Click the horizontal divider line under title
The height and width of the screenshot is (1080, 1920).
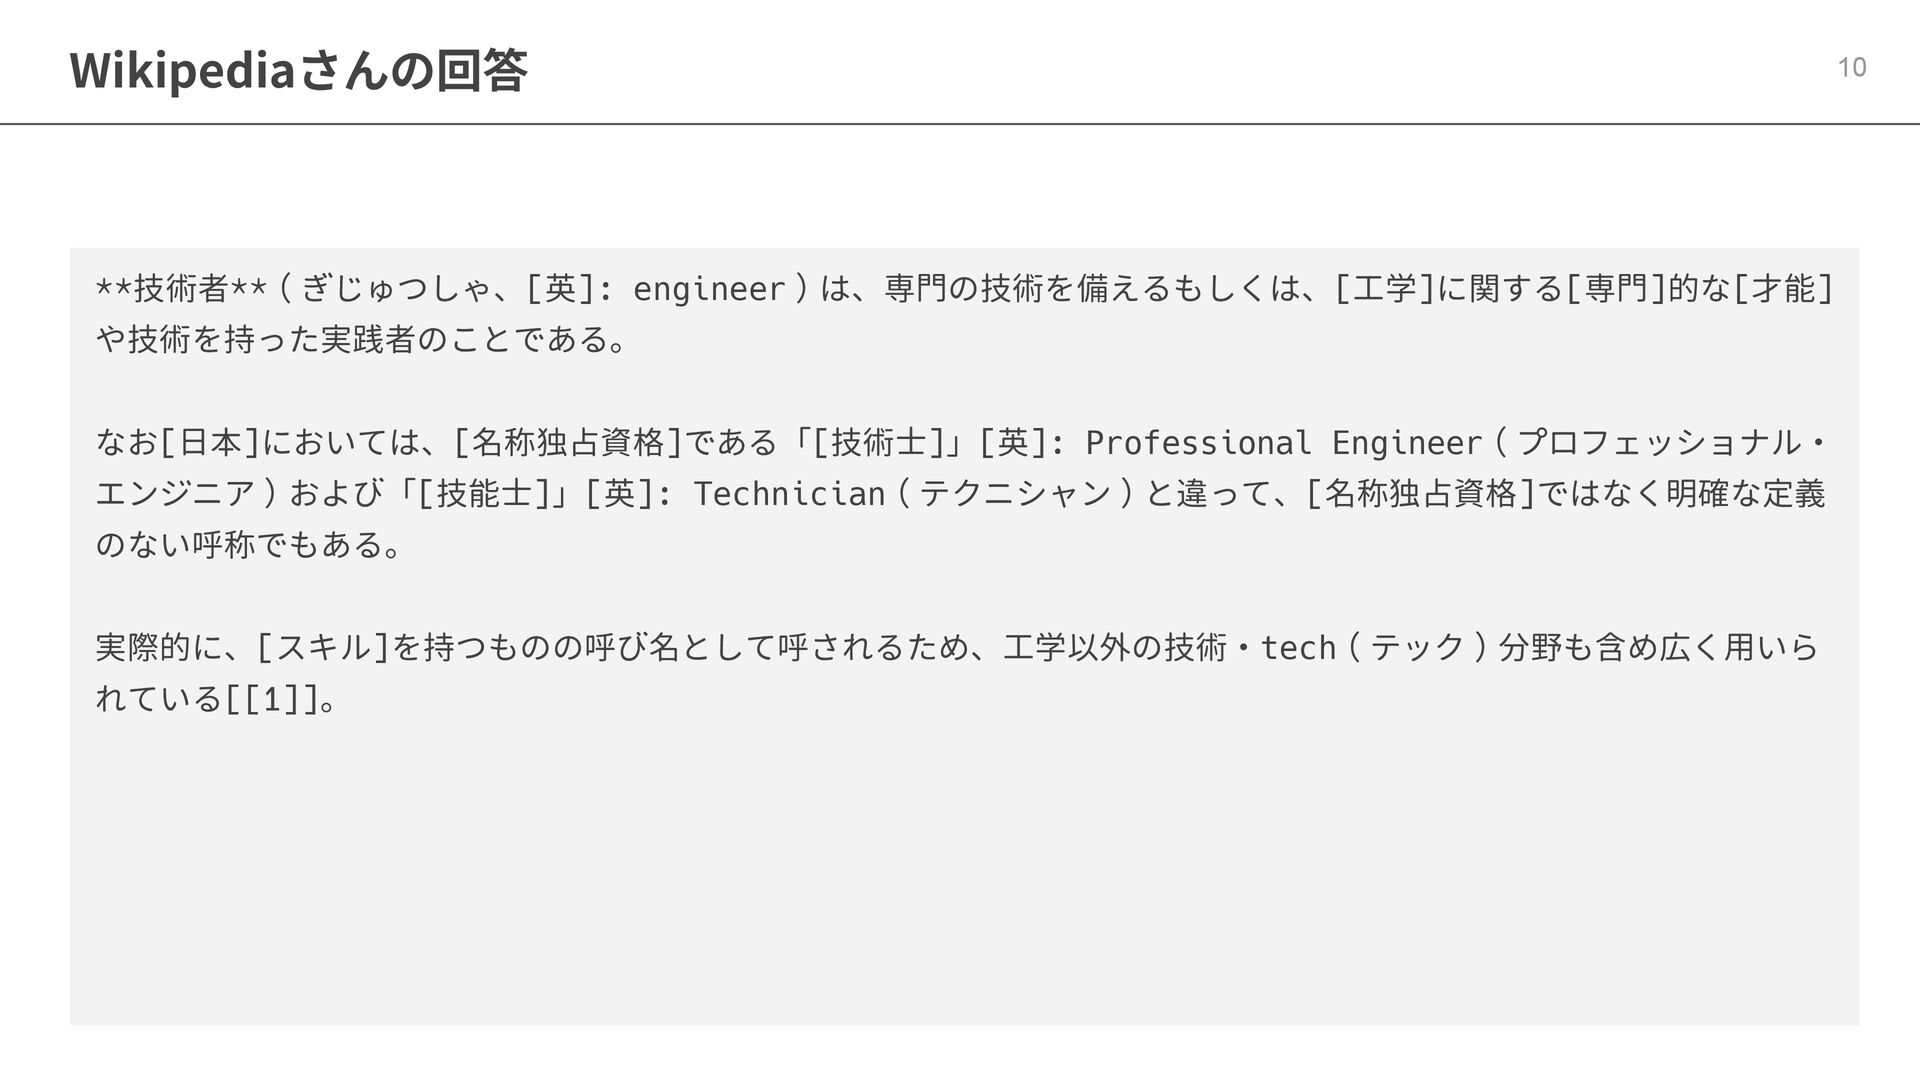(960, 124)
